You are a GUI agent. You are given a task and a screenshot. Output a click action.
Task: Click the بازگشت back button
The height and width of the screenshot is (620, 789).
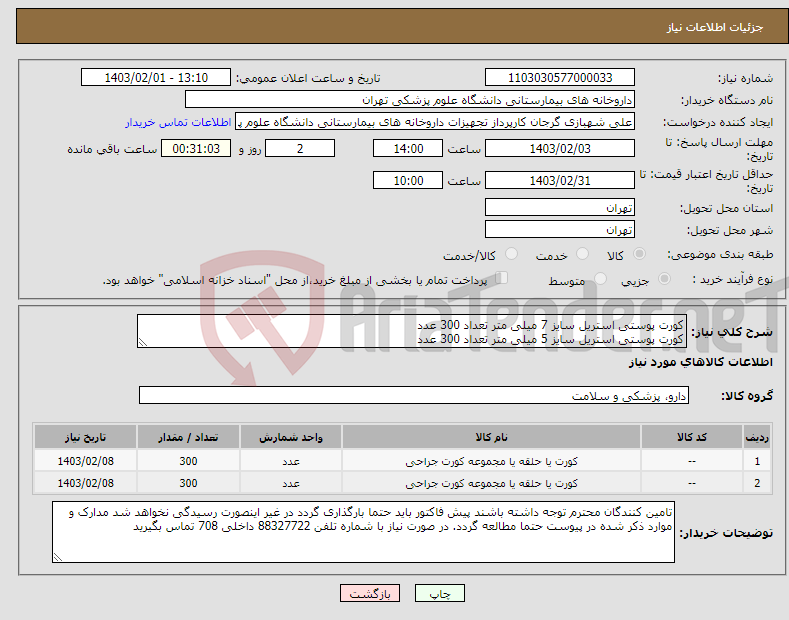click(370, 594)
